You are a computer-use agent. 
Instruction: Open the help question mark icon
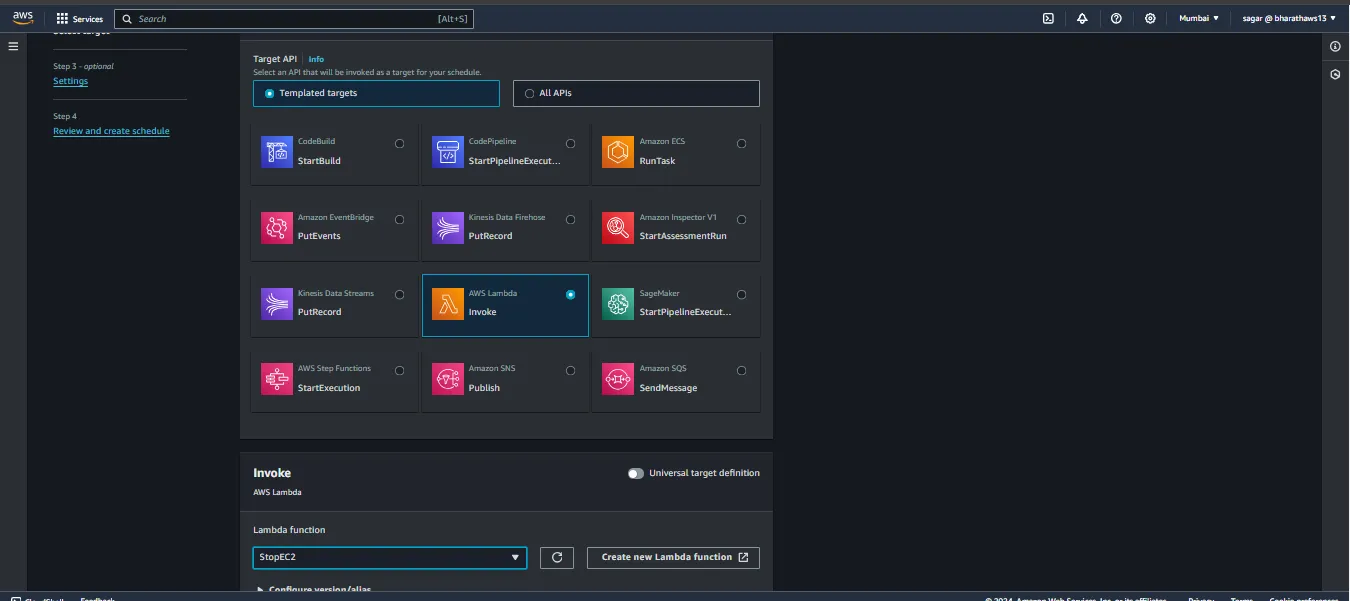[x=1116, y=18]
